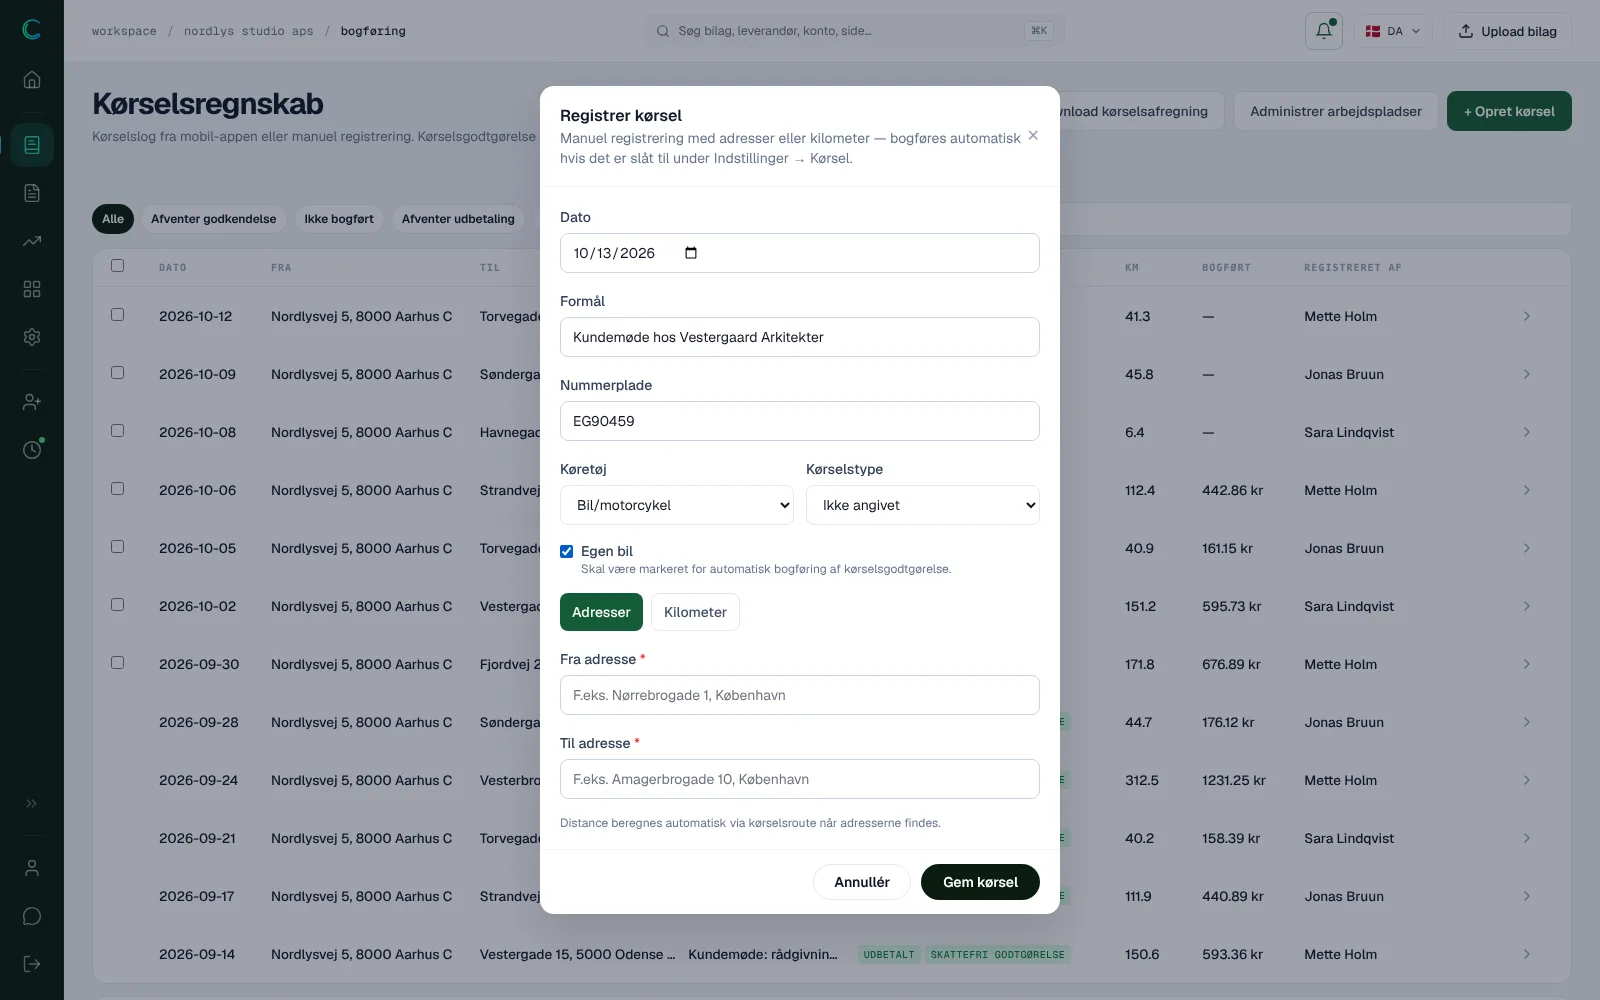Open the DA language selector
The height and width of the screenshot is (1000, 1600).
pos(1393,31)
